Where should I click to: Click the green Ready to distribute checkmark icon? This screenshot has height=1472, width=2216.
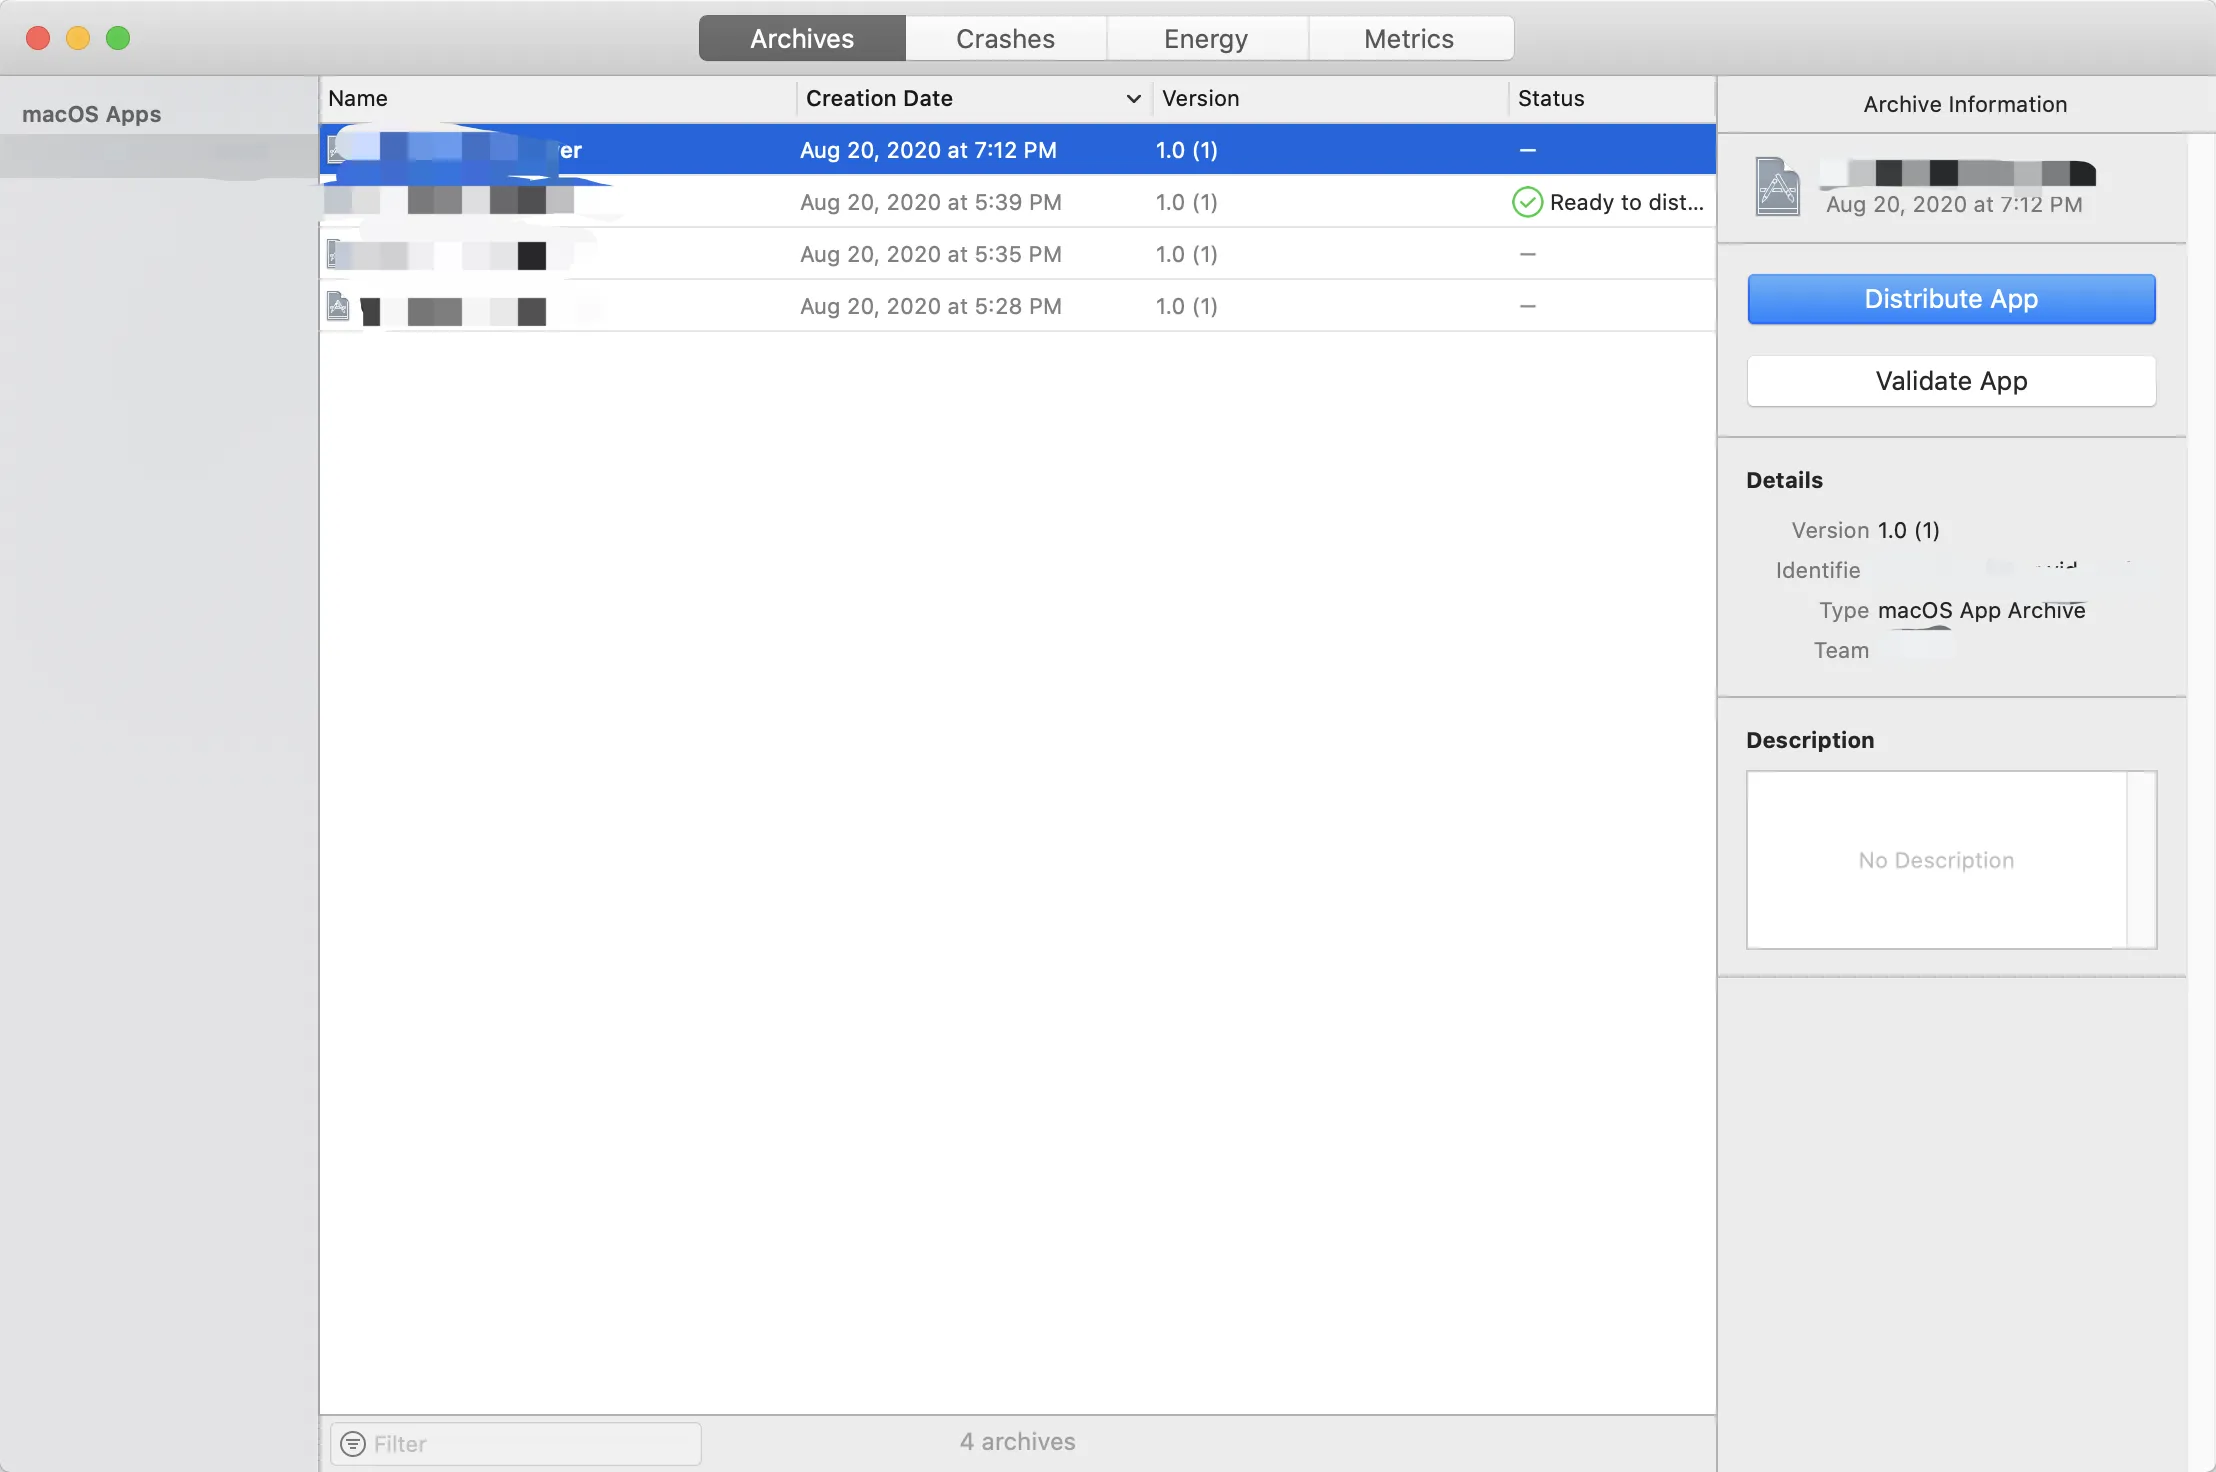(1527, 202)
